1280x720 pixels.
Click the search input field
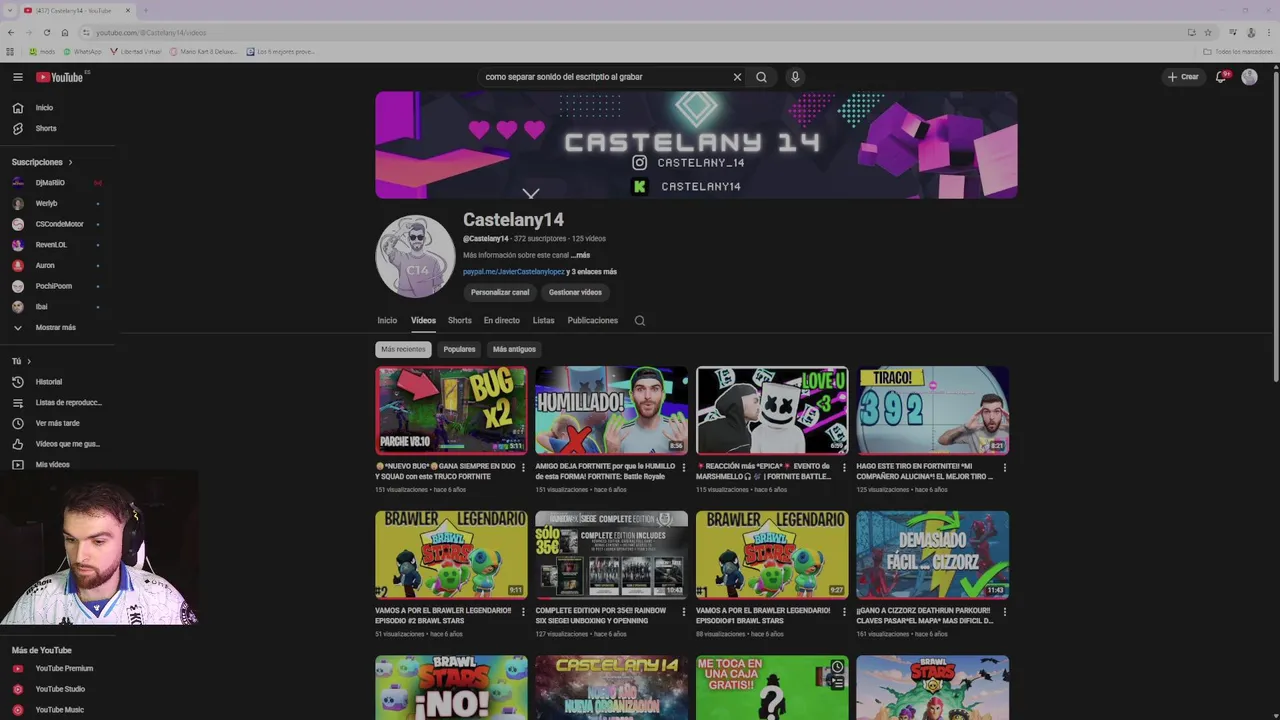(606, 77)
